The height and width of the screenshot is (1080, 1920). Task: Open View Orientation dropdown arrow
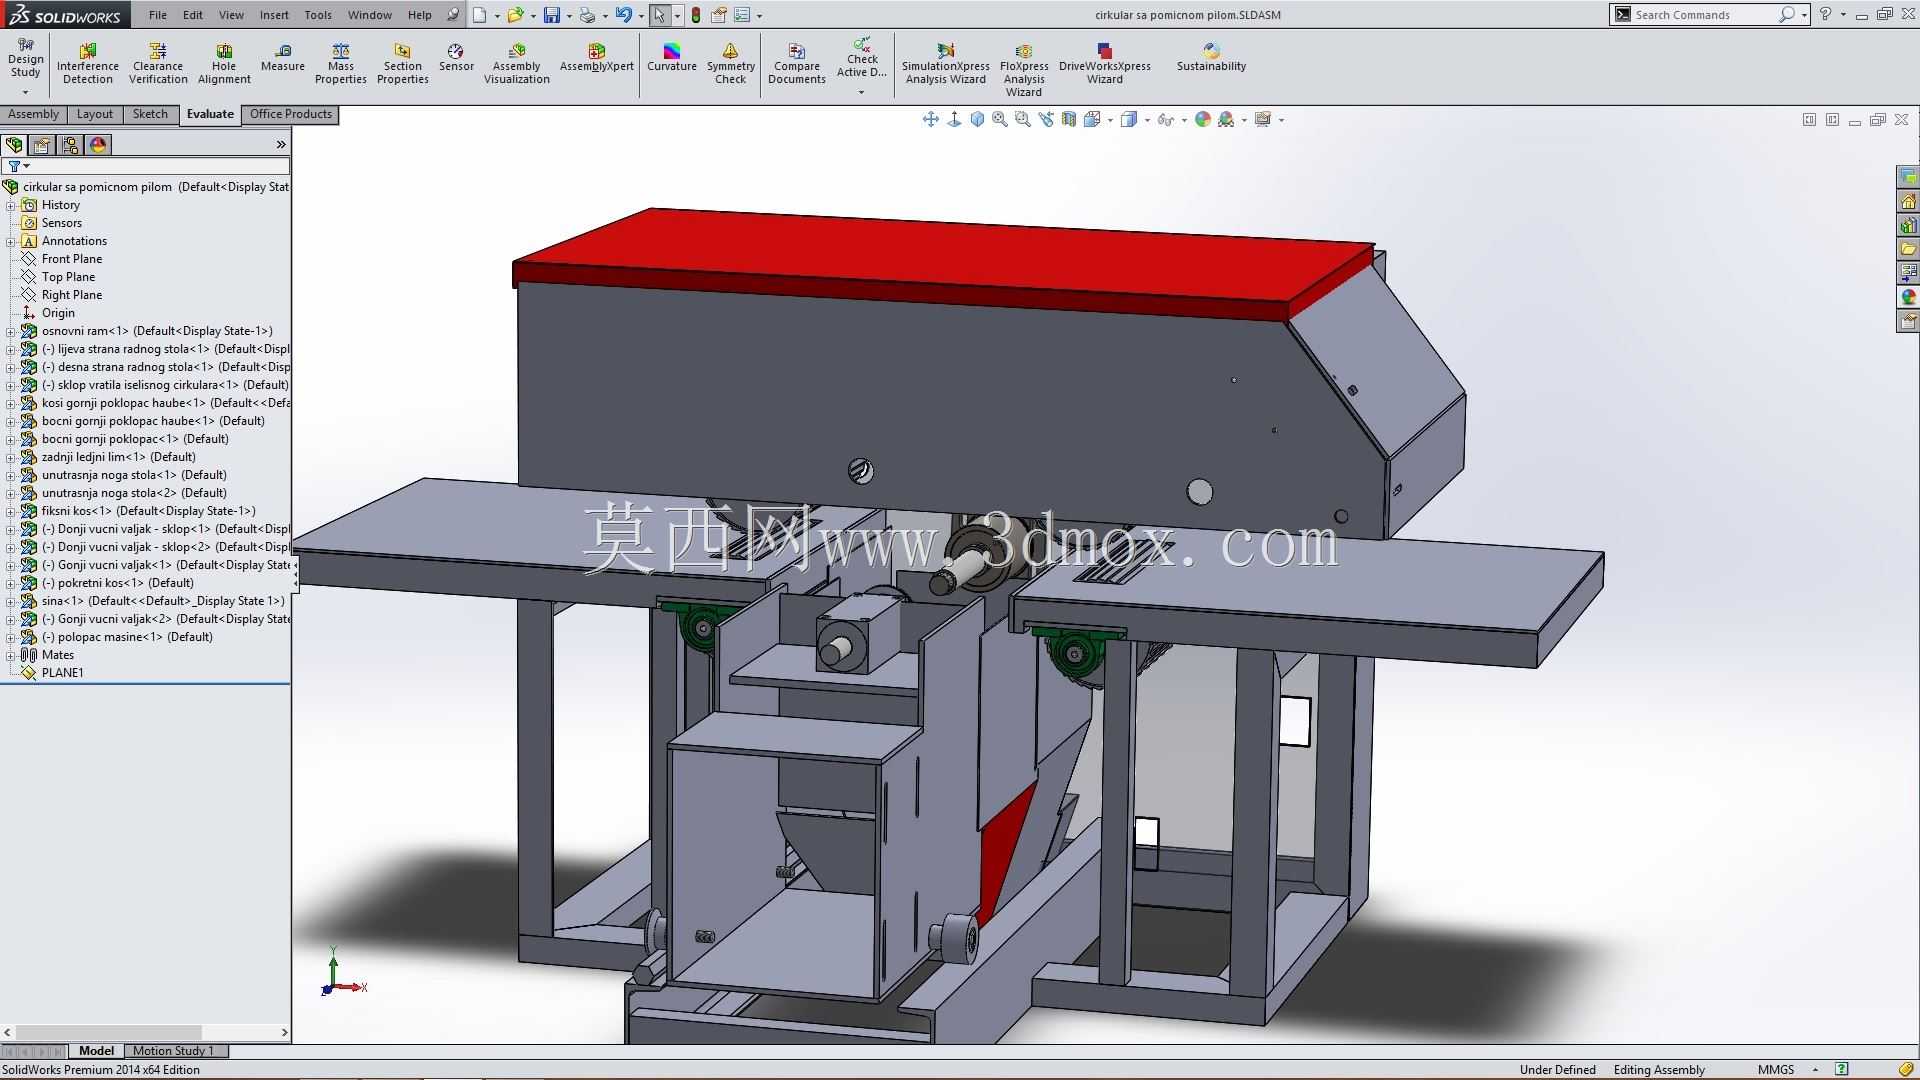pos(1110,120)
